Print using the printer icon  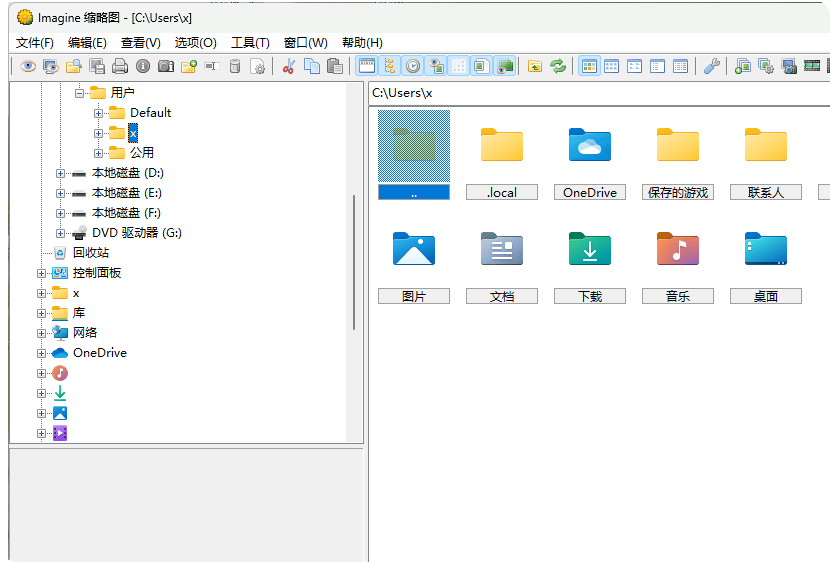pos(120,66)
